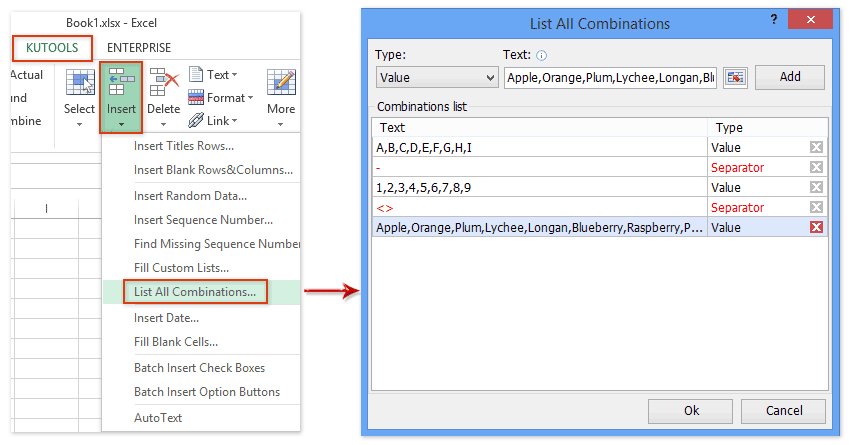The image size is (850, 445).
Task: Click the range selector icon beside Text field
Action: coord(736,78)
